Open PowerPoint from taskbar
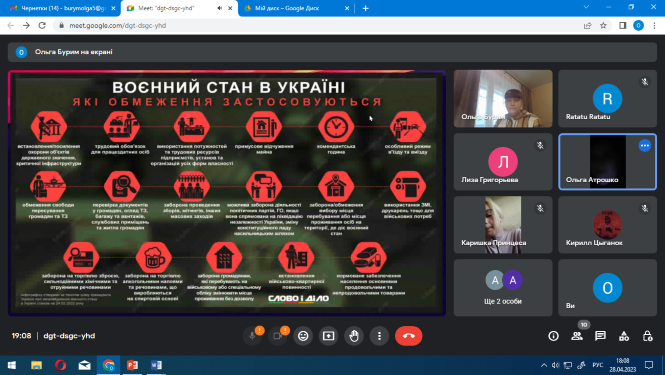This screenshot has width=665, height=375. pos(132,365)
